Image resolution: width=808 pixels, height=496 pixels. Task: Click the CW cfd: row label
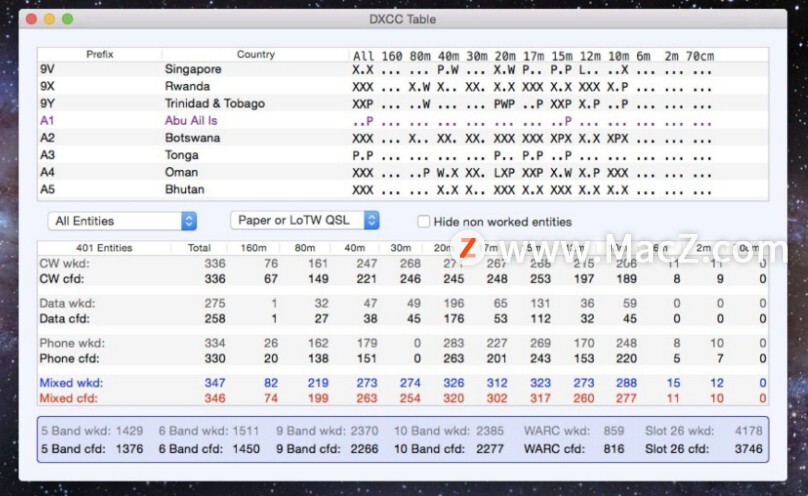point(61,279)
